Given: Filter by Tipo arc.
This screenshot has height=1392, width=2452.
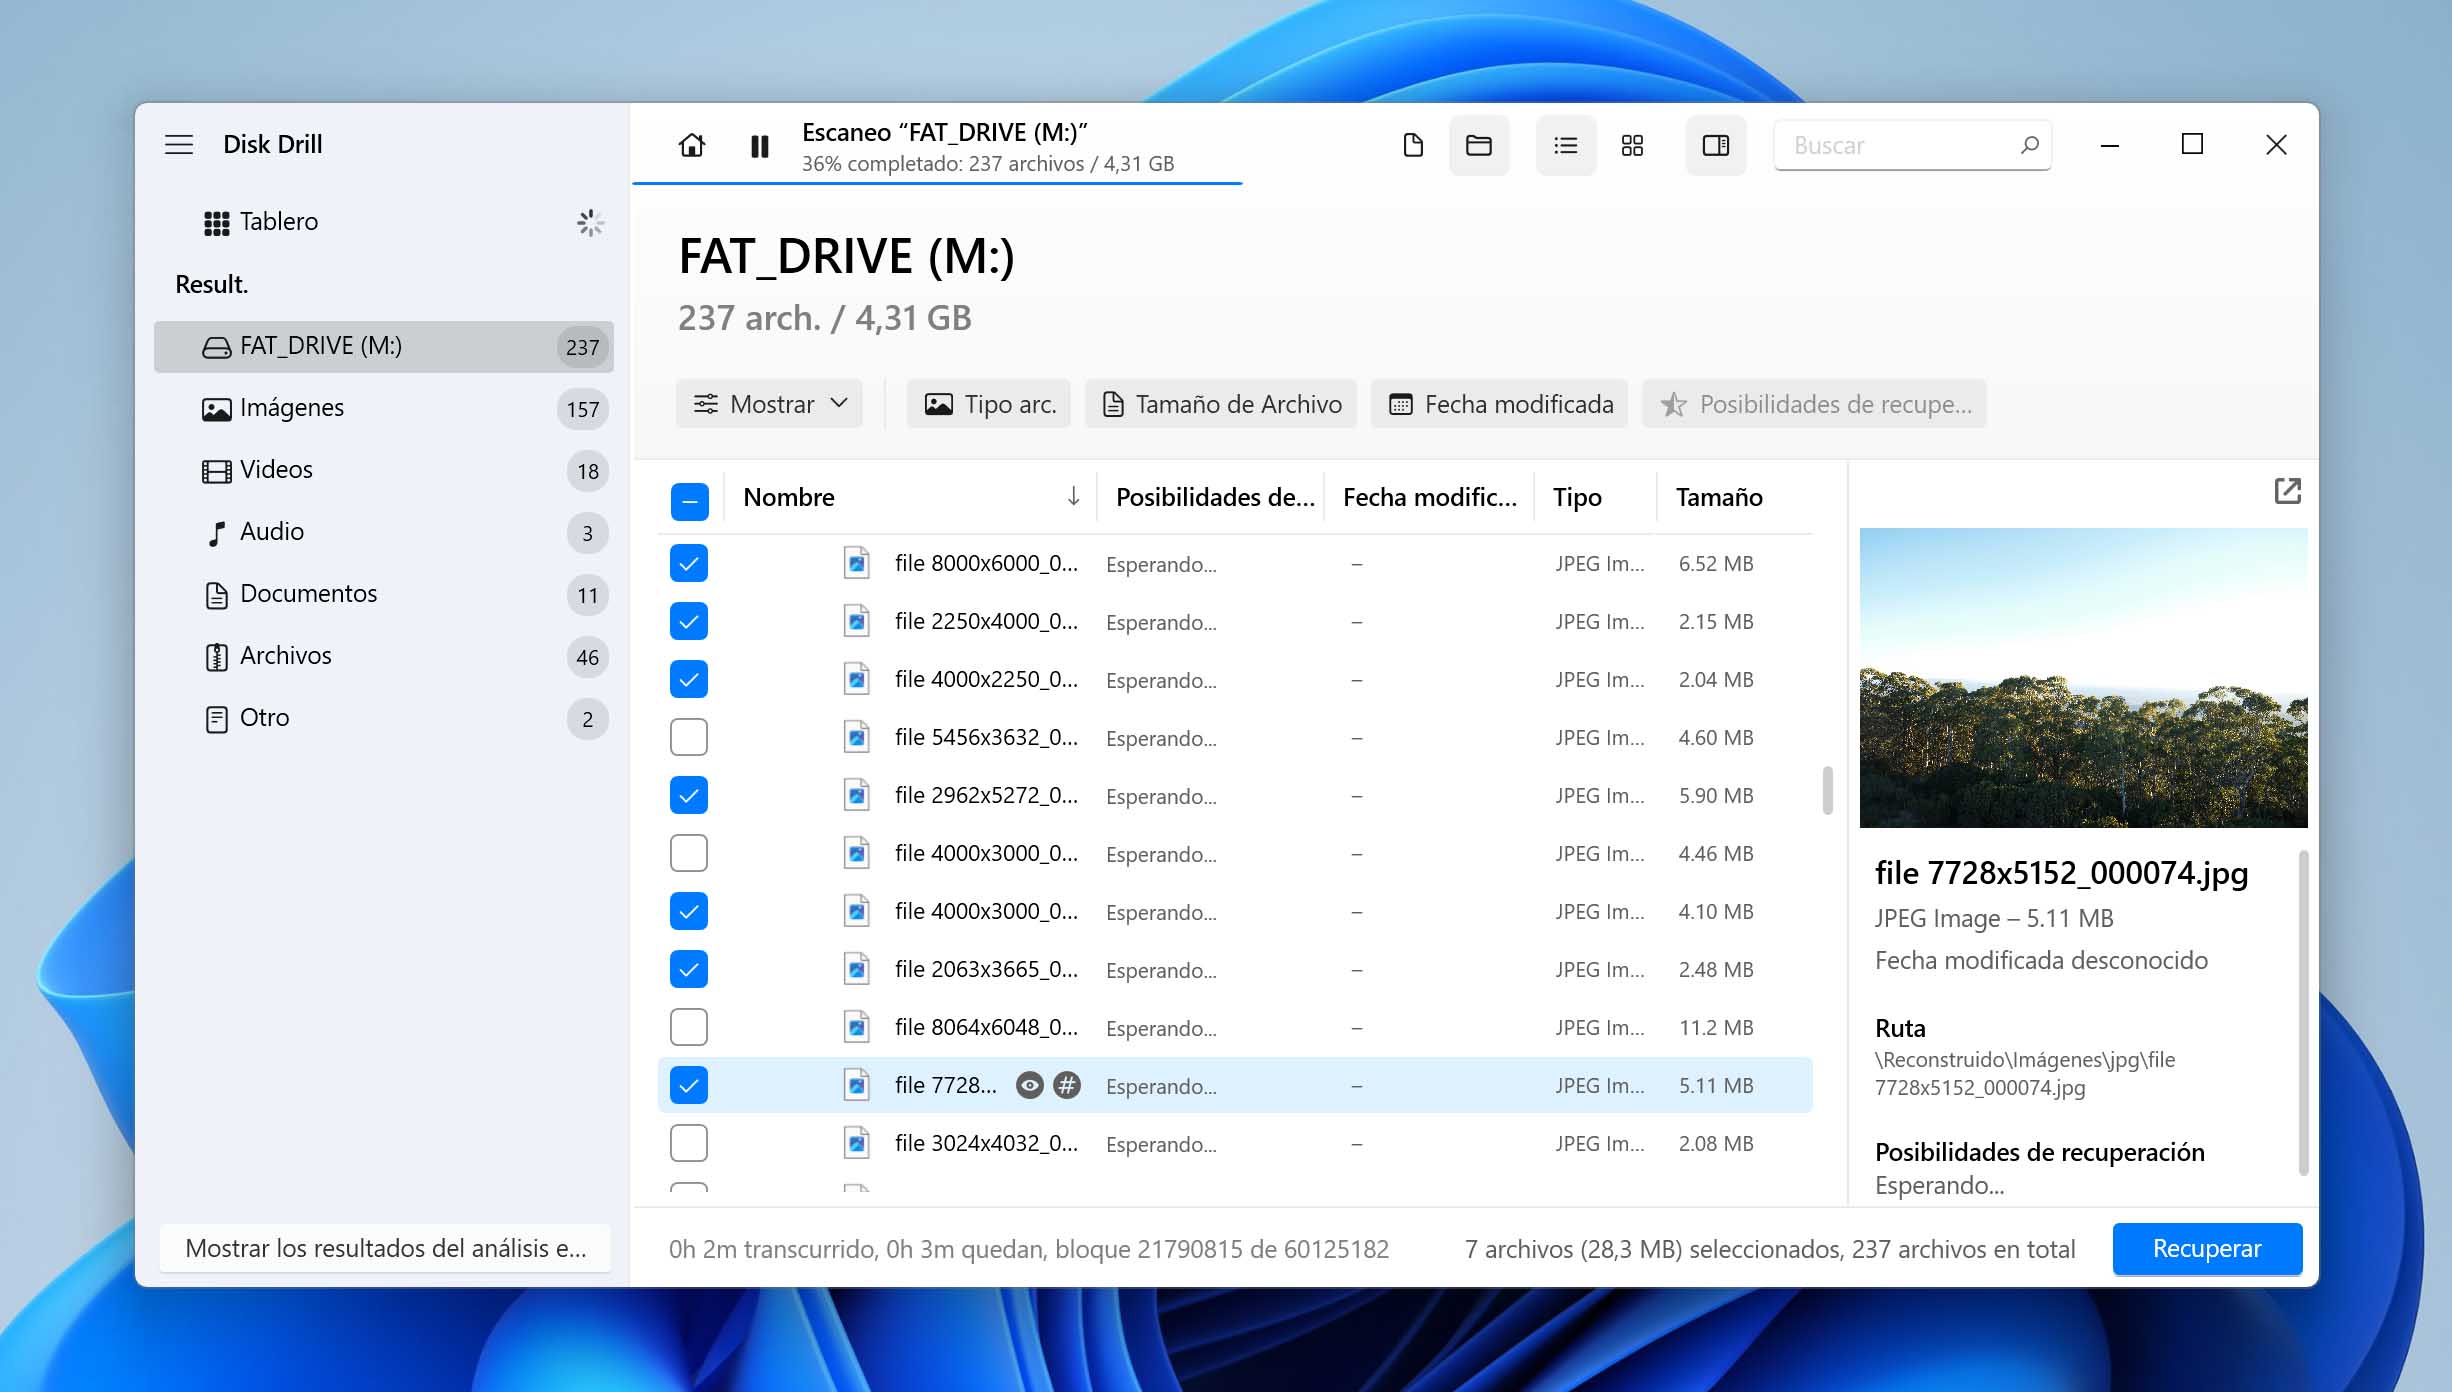Looking at the screenshot, I should tap(988, 404).
